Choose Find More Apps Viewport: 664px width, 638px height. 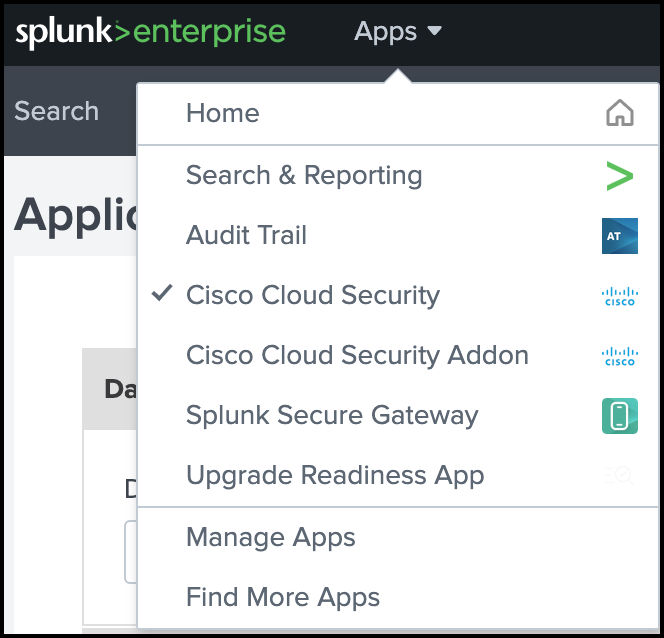pyautogui.click(x=398, y=597)
